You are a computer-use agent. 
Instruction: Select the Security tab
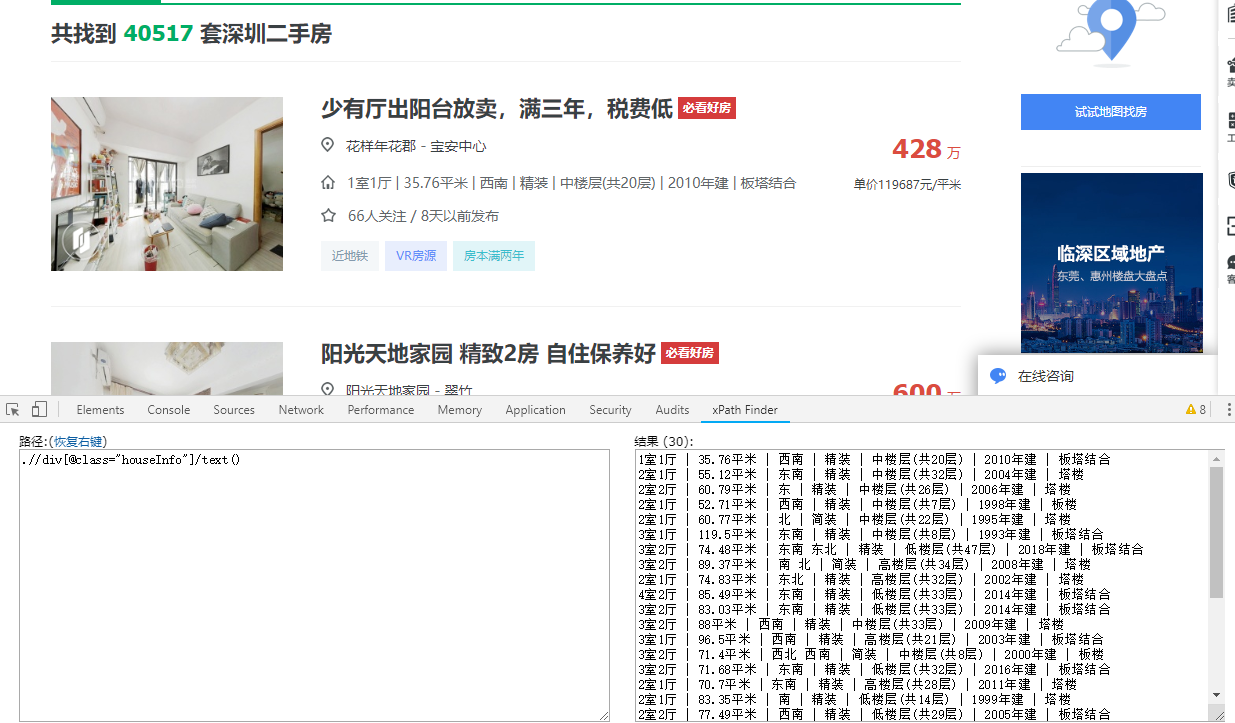(x=610, y=410)
